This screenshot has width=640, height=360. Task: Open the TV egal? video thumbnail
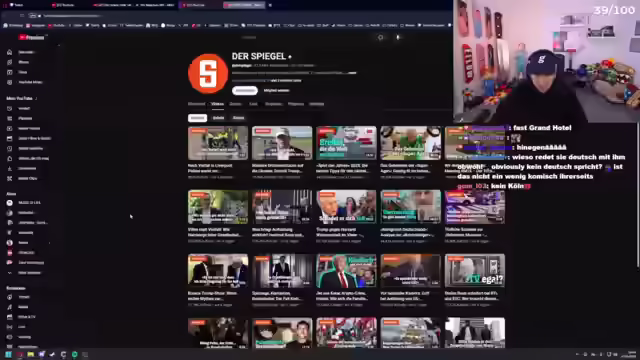(475, 271)
